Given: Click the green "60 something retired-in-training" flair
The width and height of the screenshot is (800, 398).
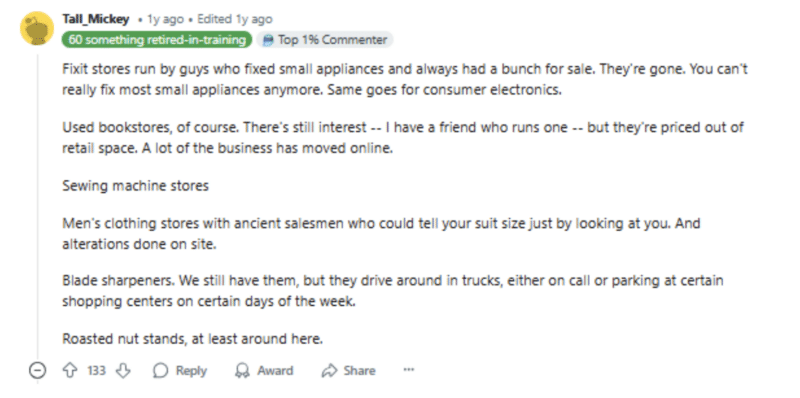Looking at the screenshot, I should pos(157,40).
